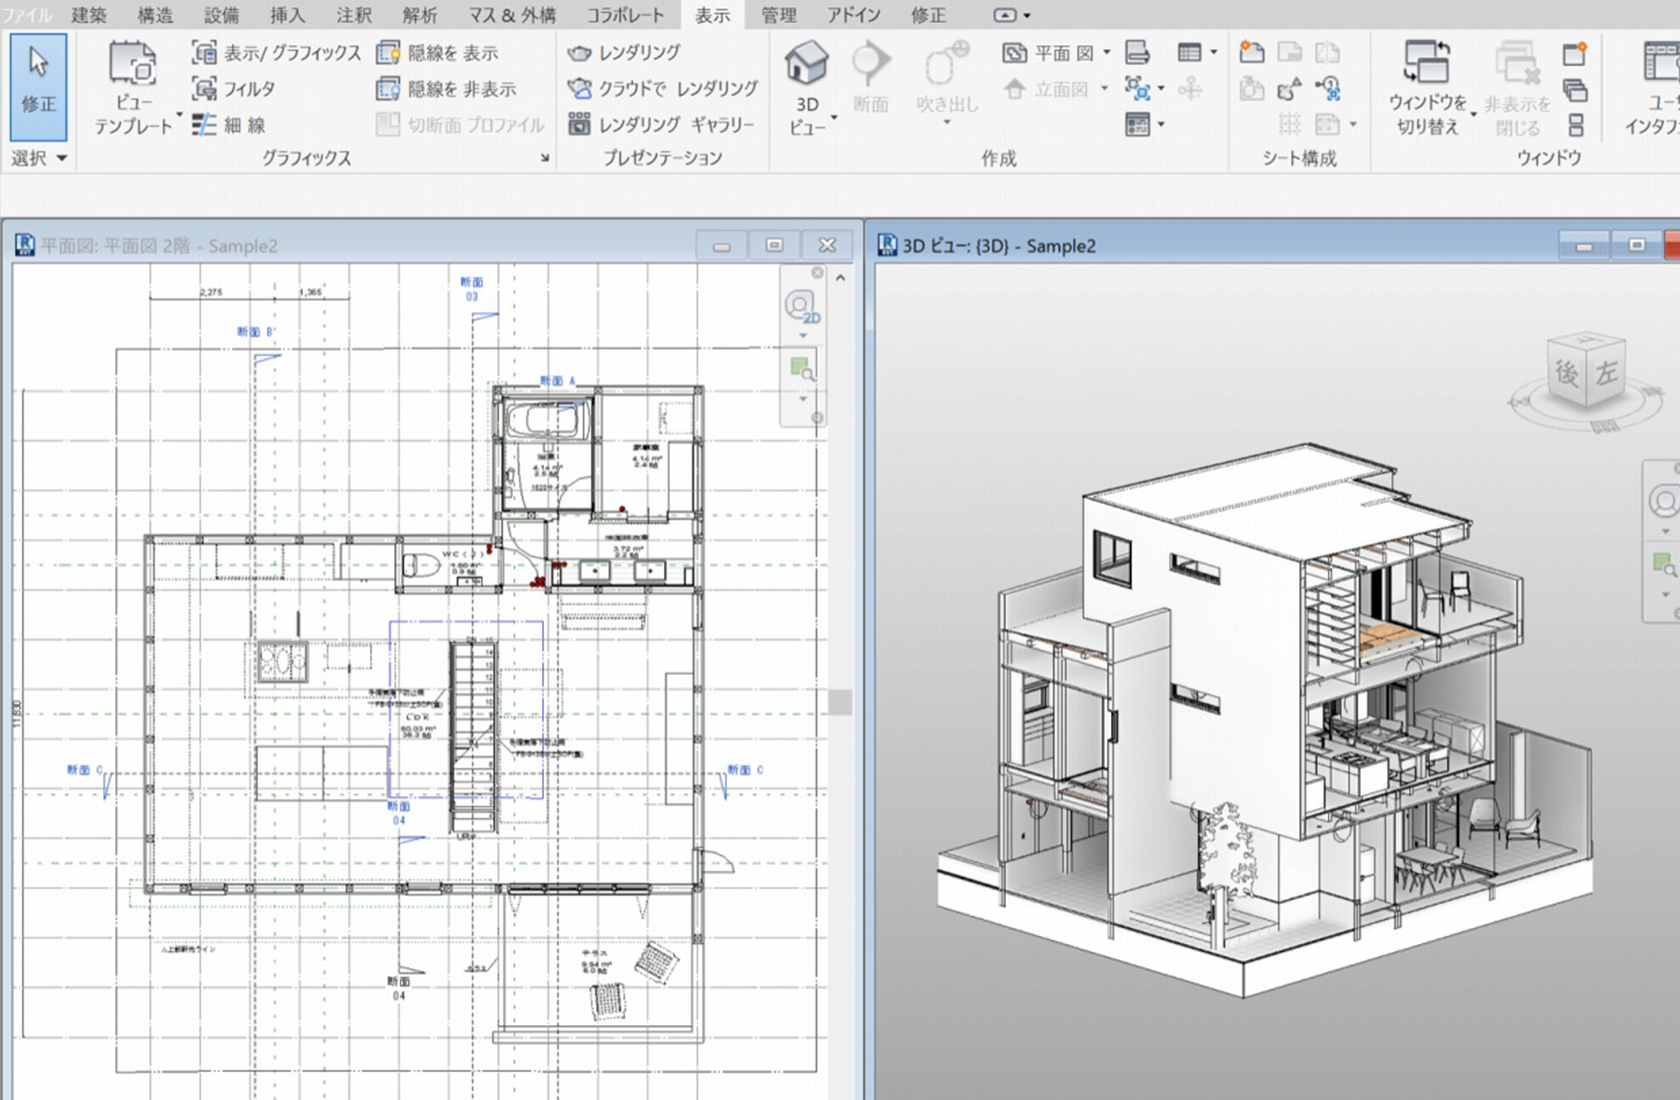
Task: Close the navigation bar in floor plan view
Action: pyautogui.click(x=817, y=272)
